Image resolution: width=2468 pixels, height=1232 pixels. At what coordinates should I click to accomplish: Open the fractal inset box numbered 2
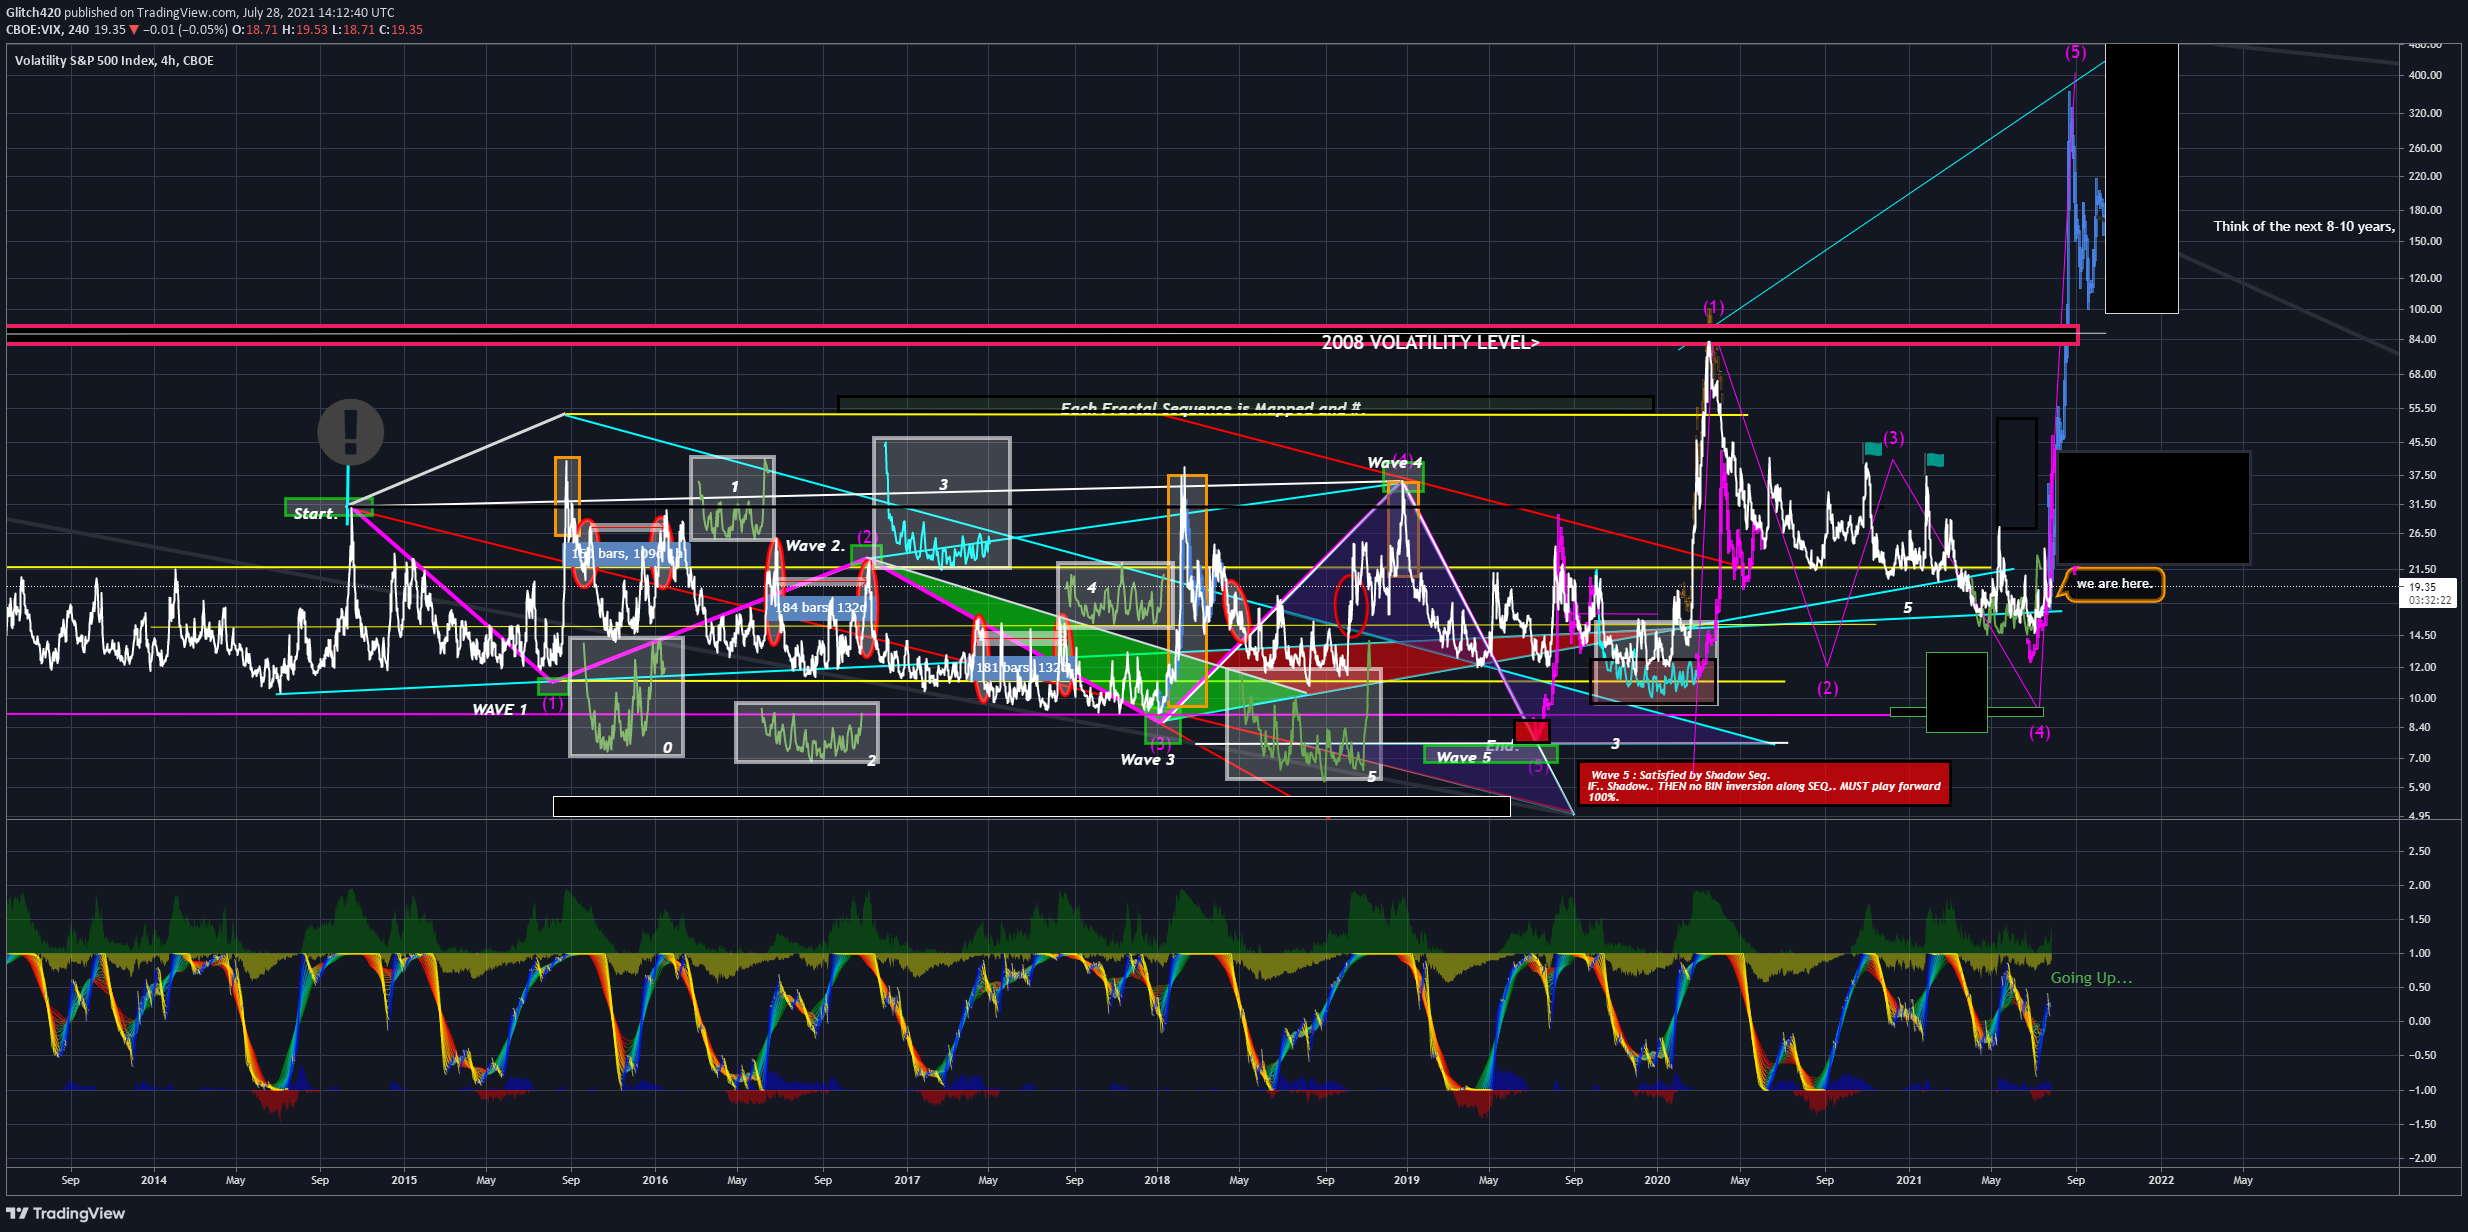pyautogui.click(x=807, y=733)
